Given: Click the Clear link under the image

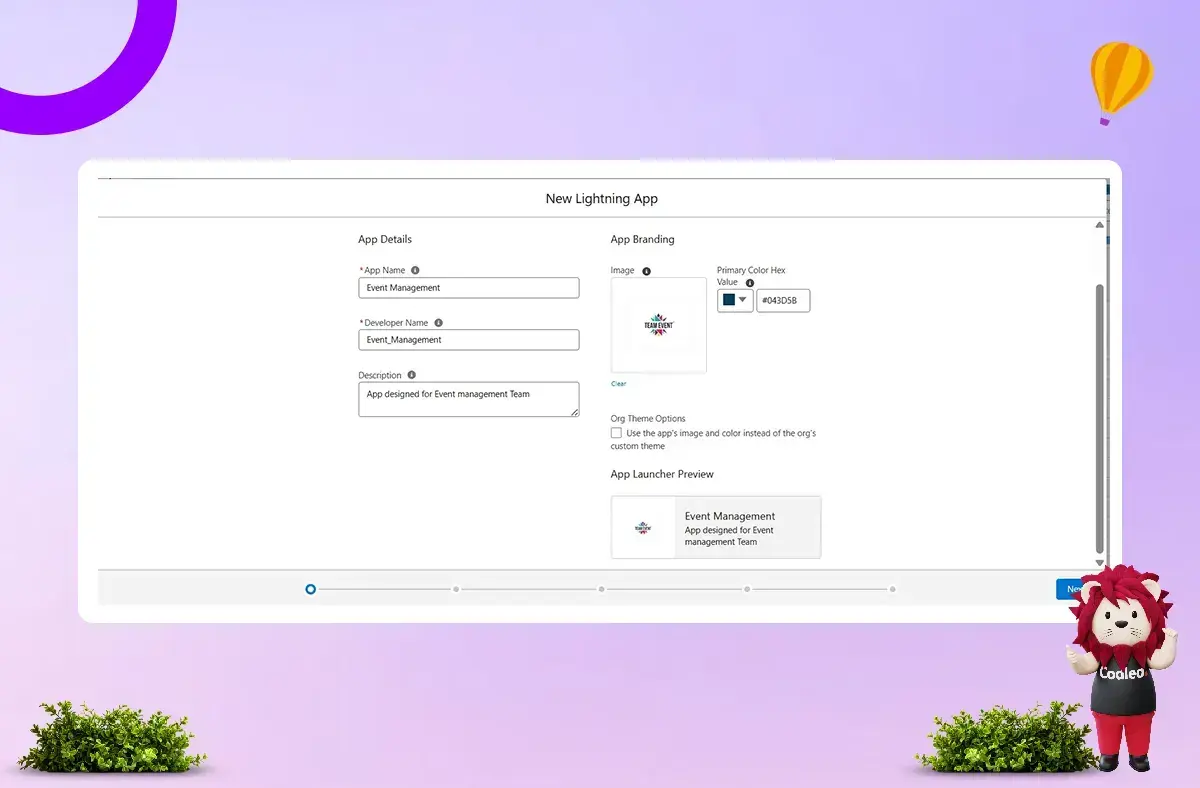Looking at the screenshot, I should [618, 384].
